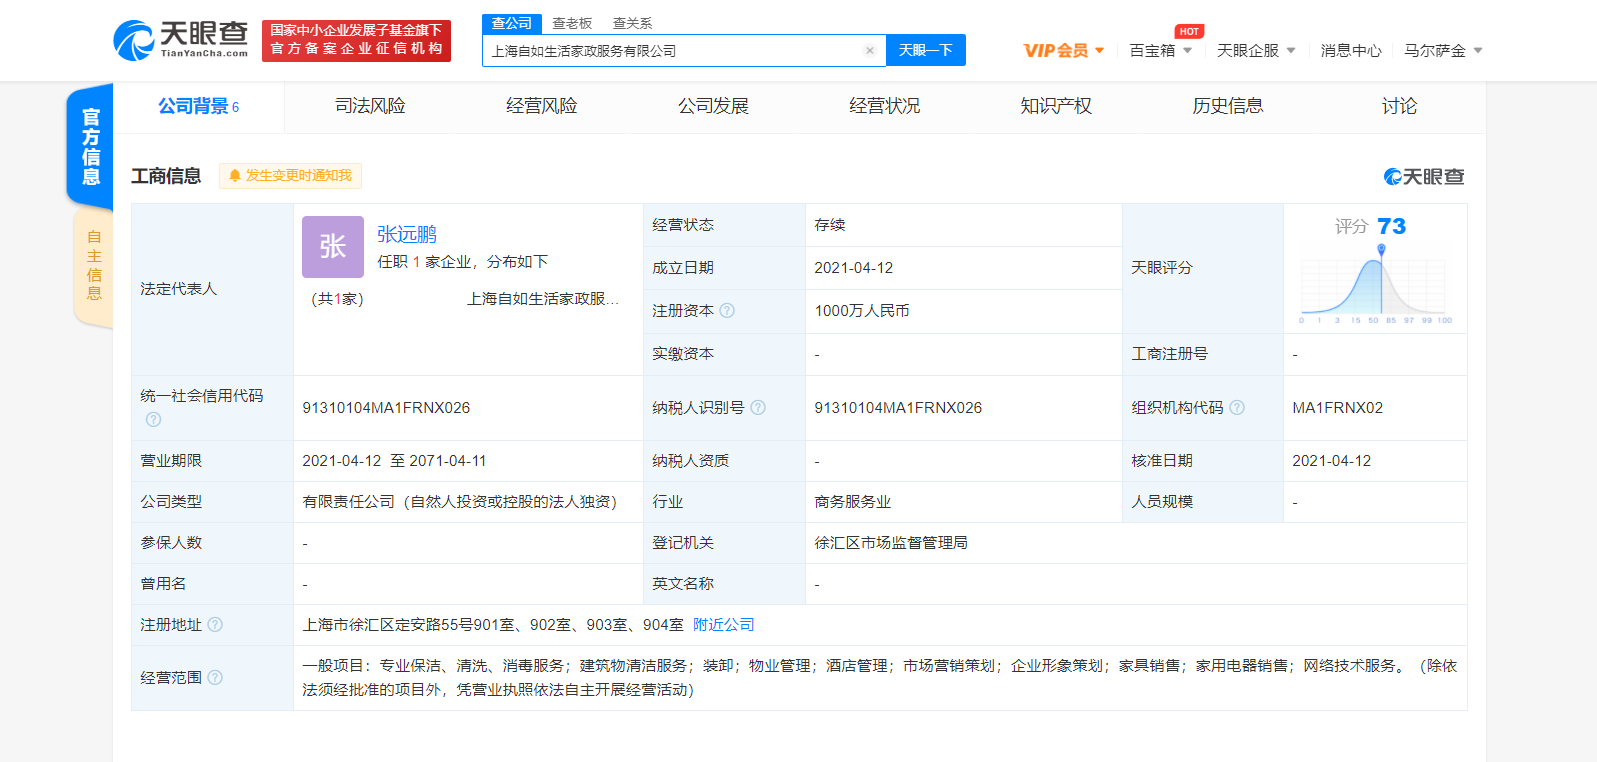Screen dimensions: 1597x762
Task: Click the purple 张 avatar
Action: (333, 247)
